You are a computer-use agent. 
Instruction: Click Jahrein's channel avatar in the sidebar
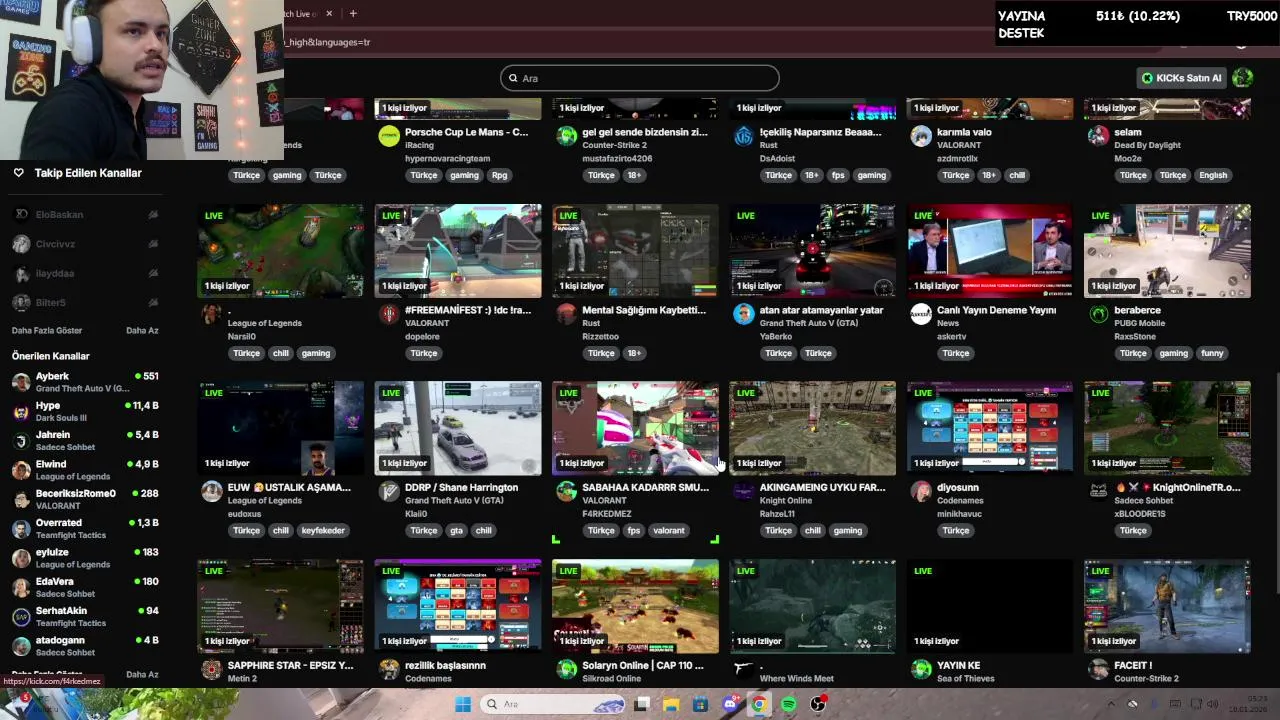21,441
